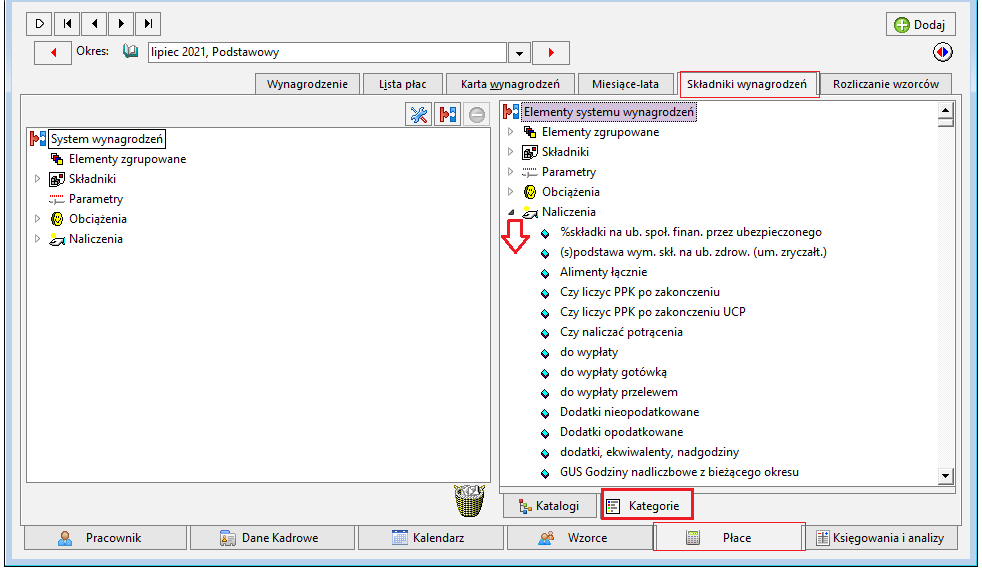Open the book icon beside Okres
This screenshot has height=571, width=982.
point(130,51)
